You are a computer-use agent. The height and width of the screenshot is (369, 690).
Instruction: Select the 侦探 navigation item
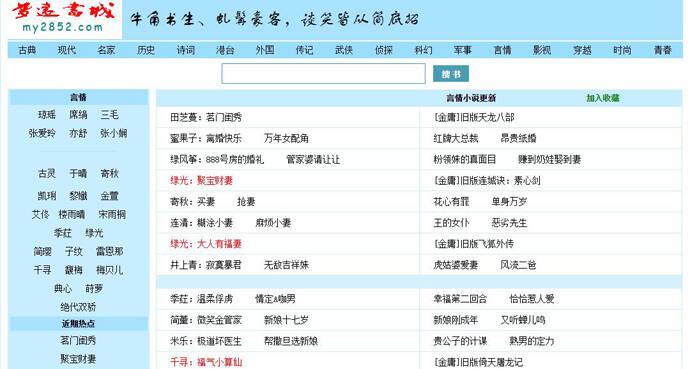384,50
